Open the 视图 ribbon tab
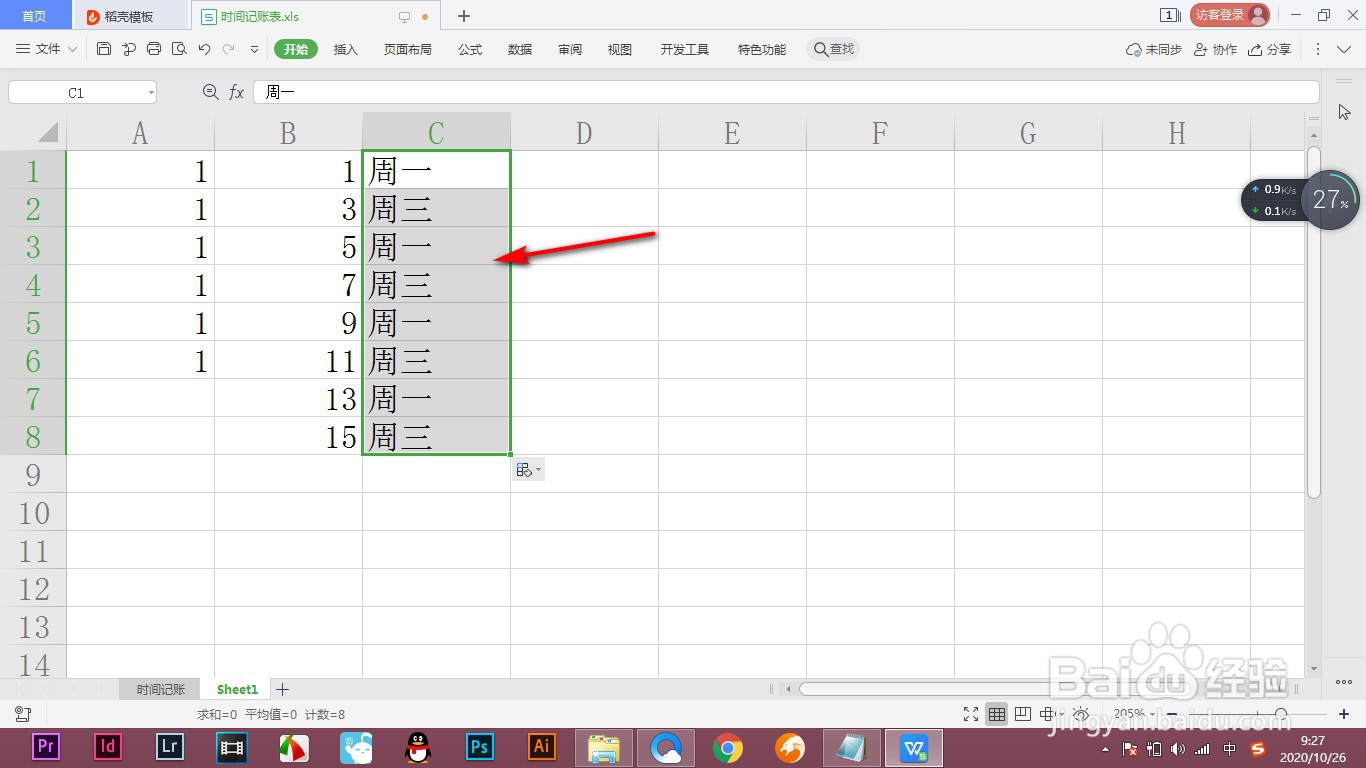 coord(620,49)
